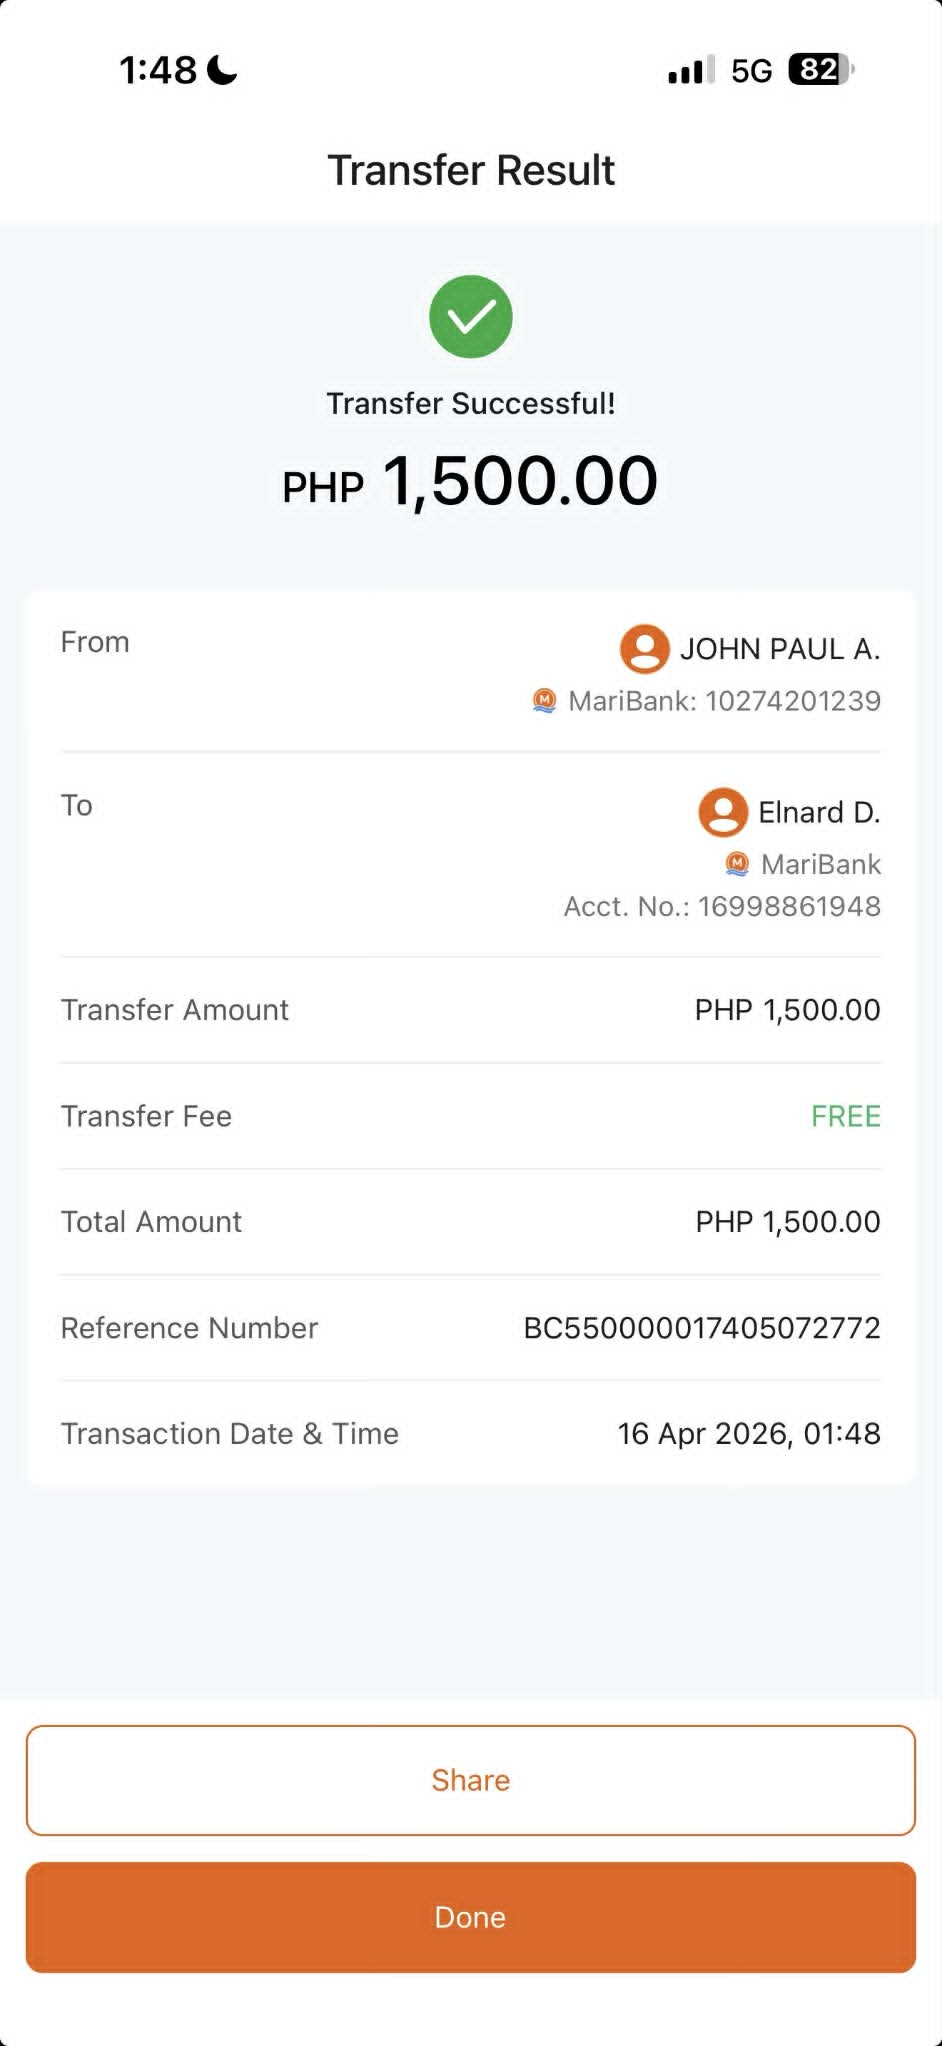Tap the large PHP 1,500.00 amount
Screen dimensions: 942x2046
[470, 482]
